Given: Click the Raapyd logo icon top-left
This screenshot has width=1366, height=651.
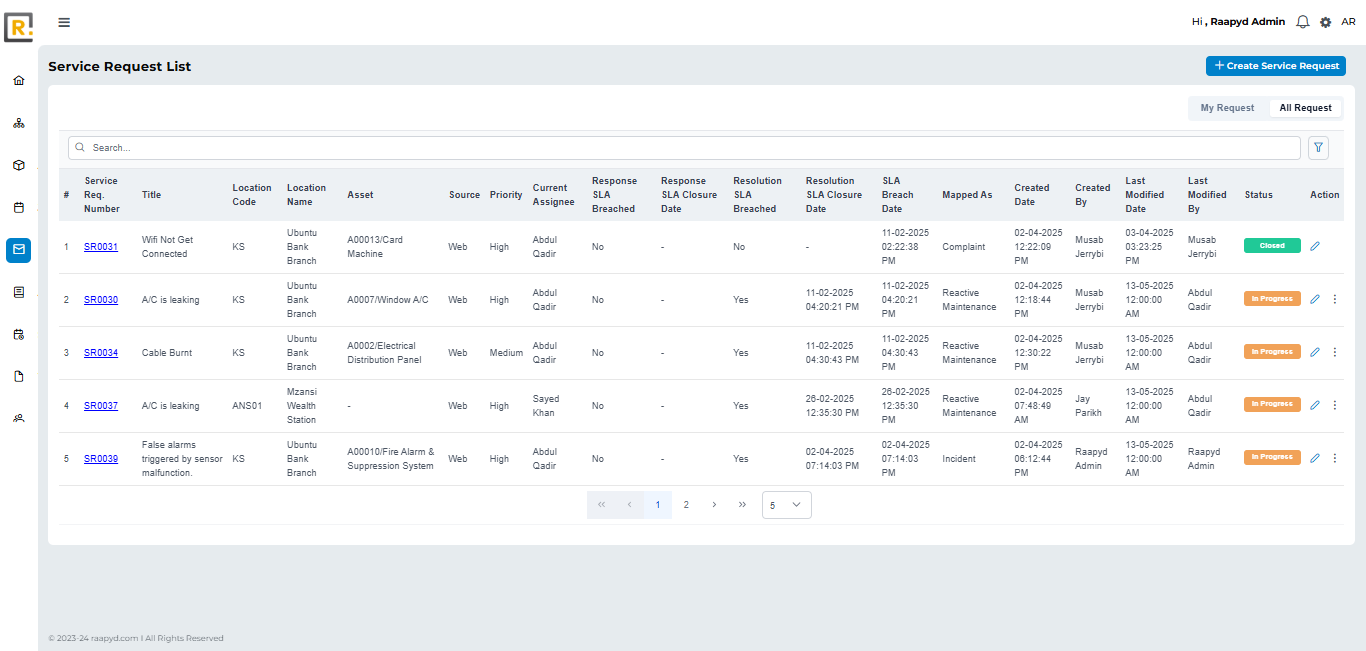Looking at the screenshot, I should 17,28.
